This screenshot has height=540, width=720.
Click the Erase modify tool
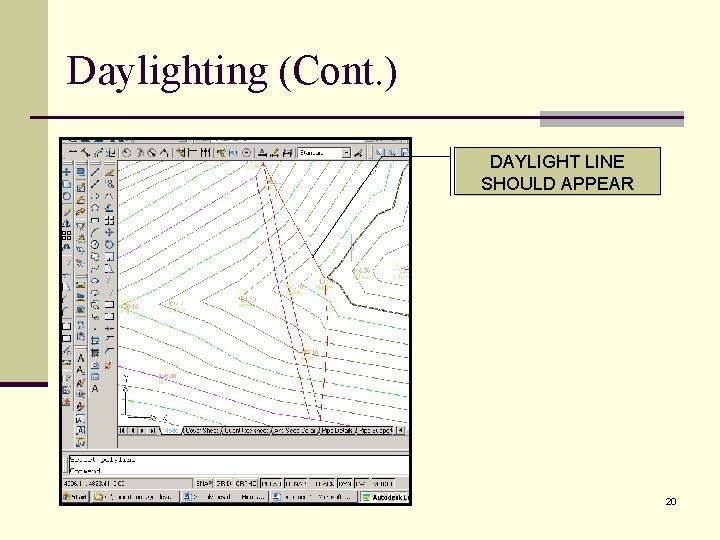tap(109, 172)
